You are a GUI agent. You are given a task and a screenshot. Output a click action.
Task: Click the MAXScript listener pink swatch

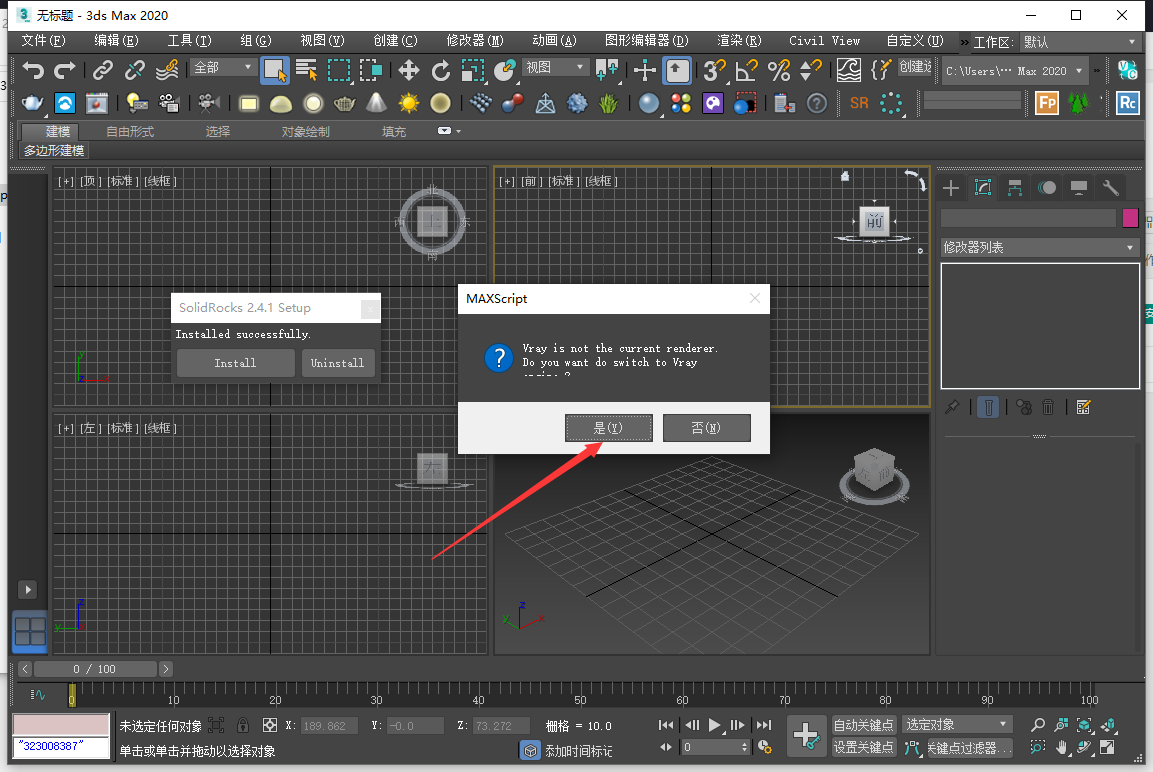[61, 725]
